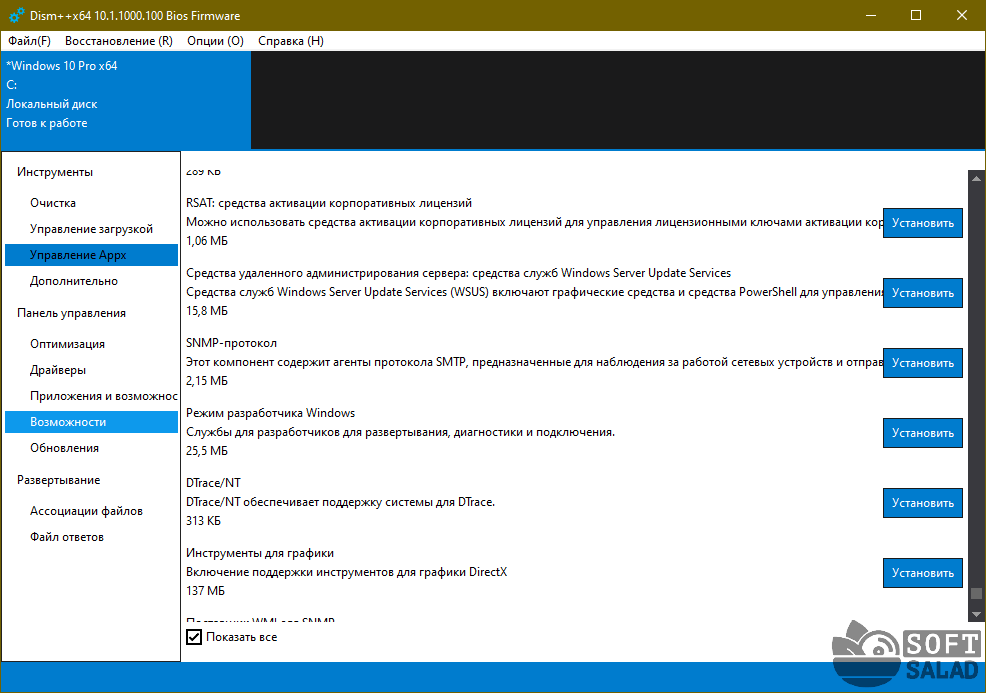This screenshot has width=986, height=693.
Task: Install RSAT volume license activation tools
Action: [922, 223]
